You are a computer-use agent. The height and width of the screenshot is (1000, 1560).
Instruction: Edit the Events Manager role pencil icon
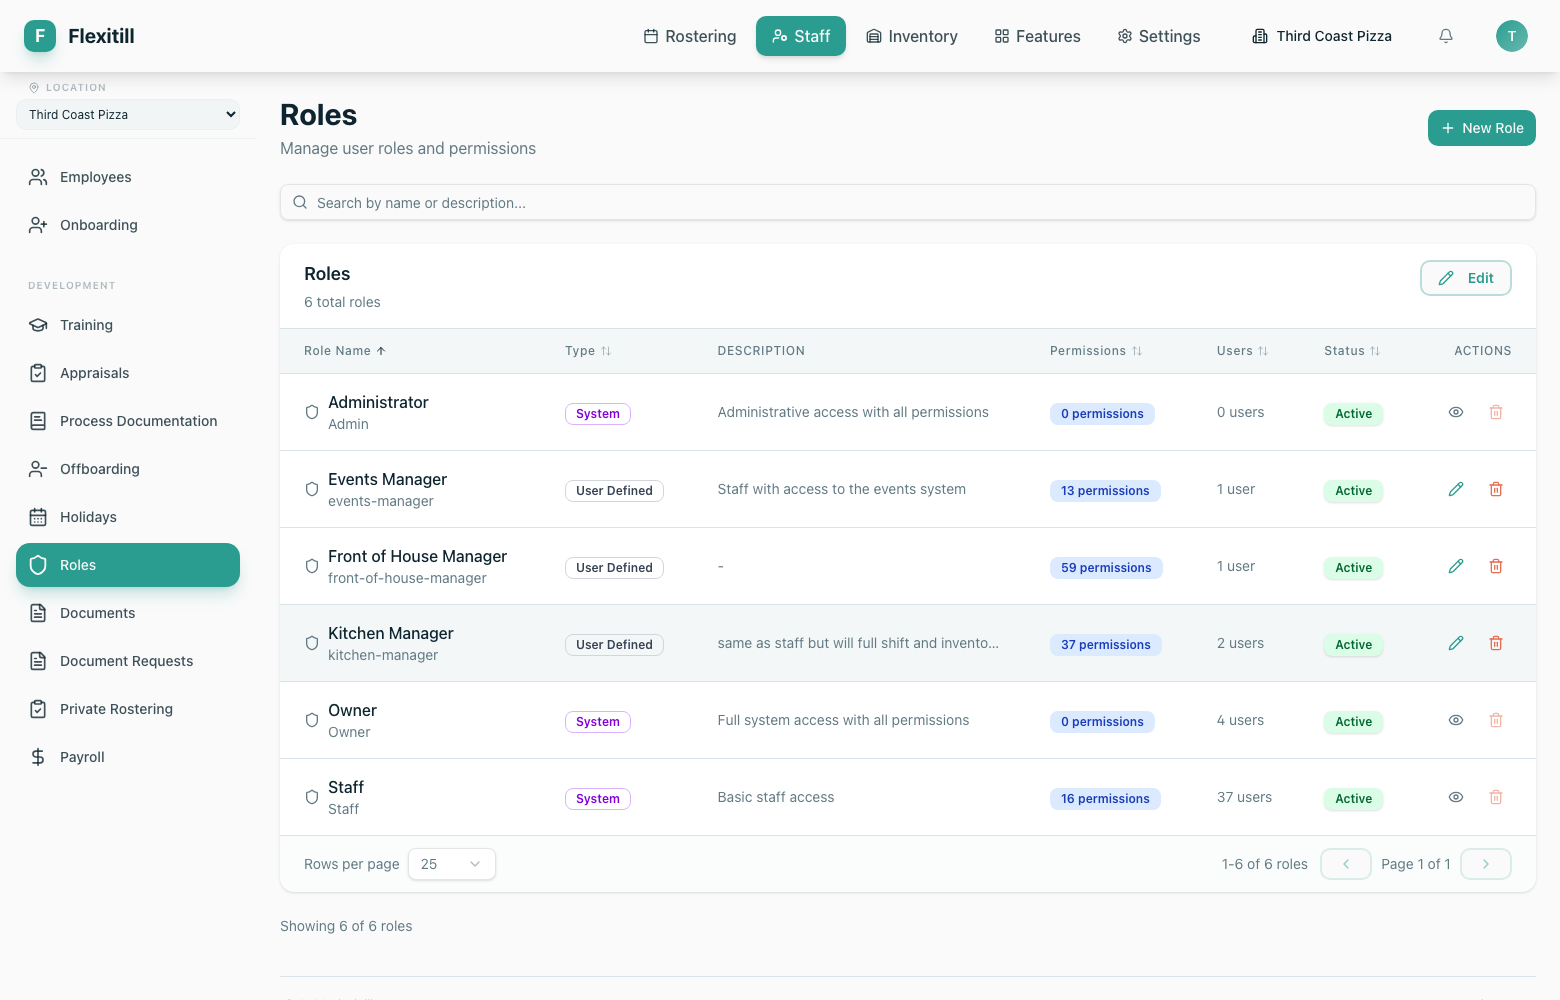[1456, 489]
